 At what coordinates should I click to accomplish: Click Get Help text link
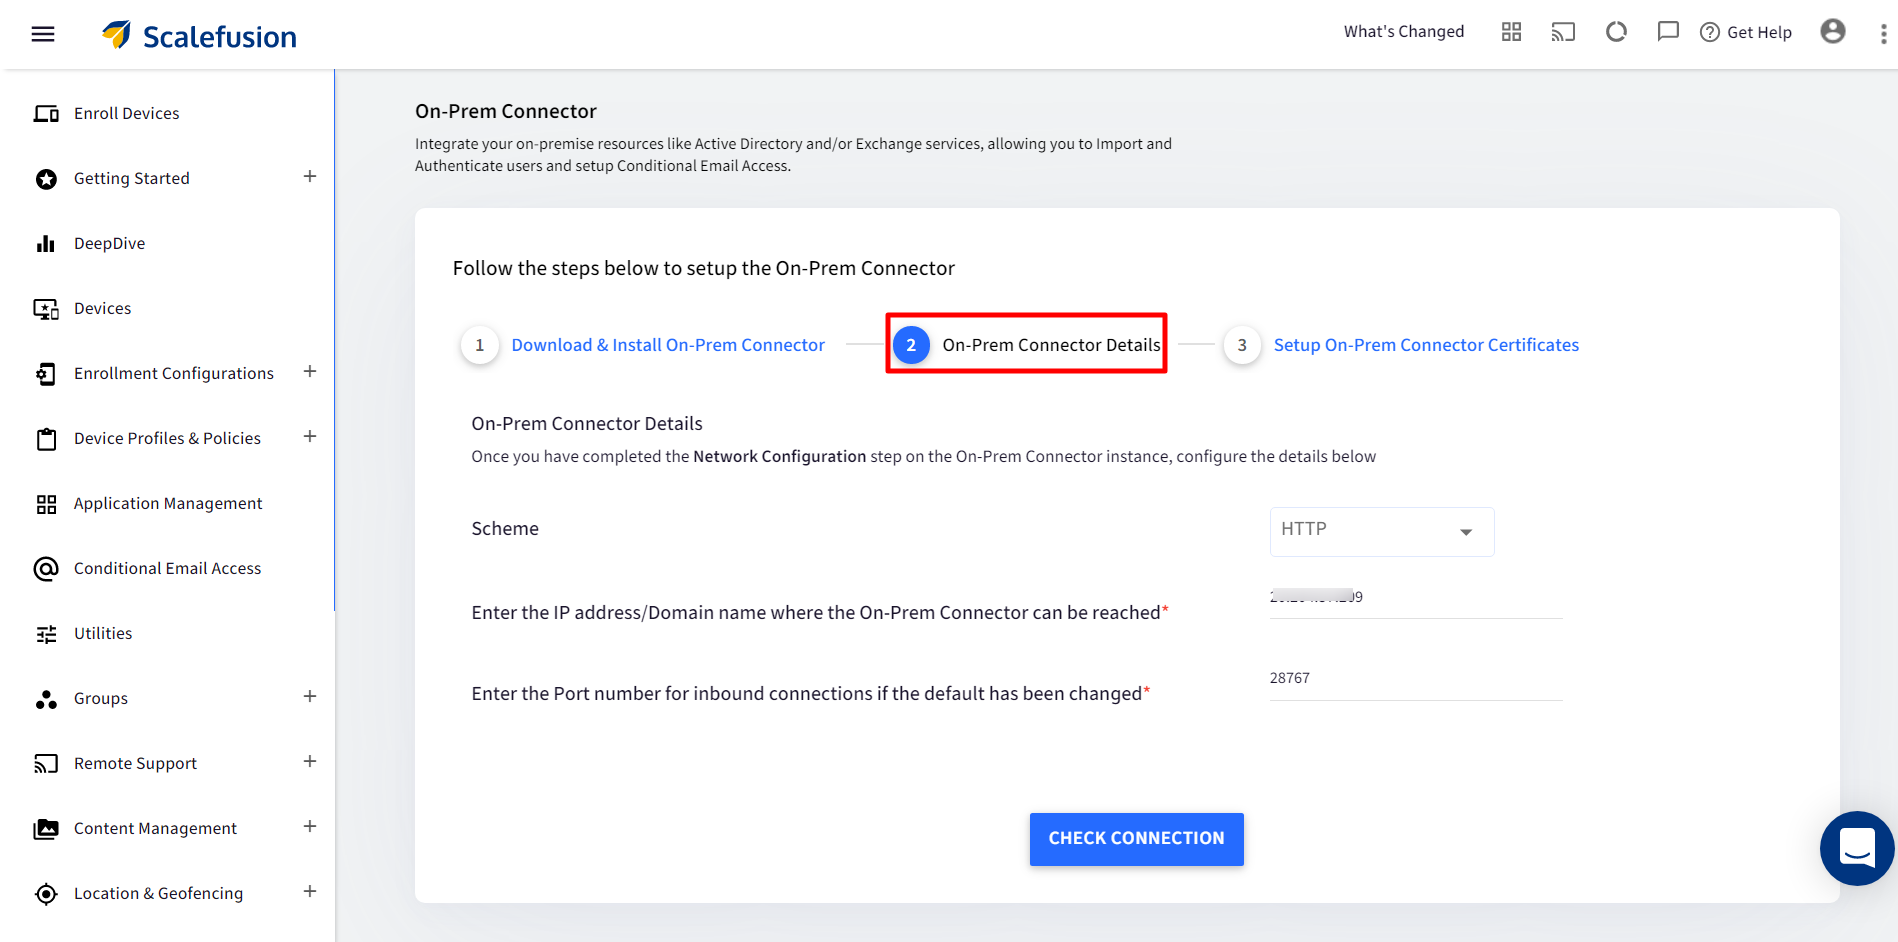pyautogui.click(x=1759, y=32)
